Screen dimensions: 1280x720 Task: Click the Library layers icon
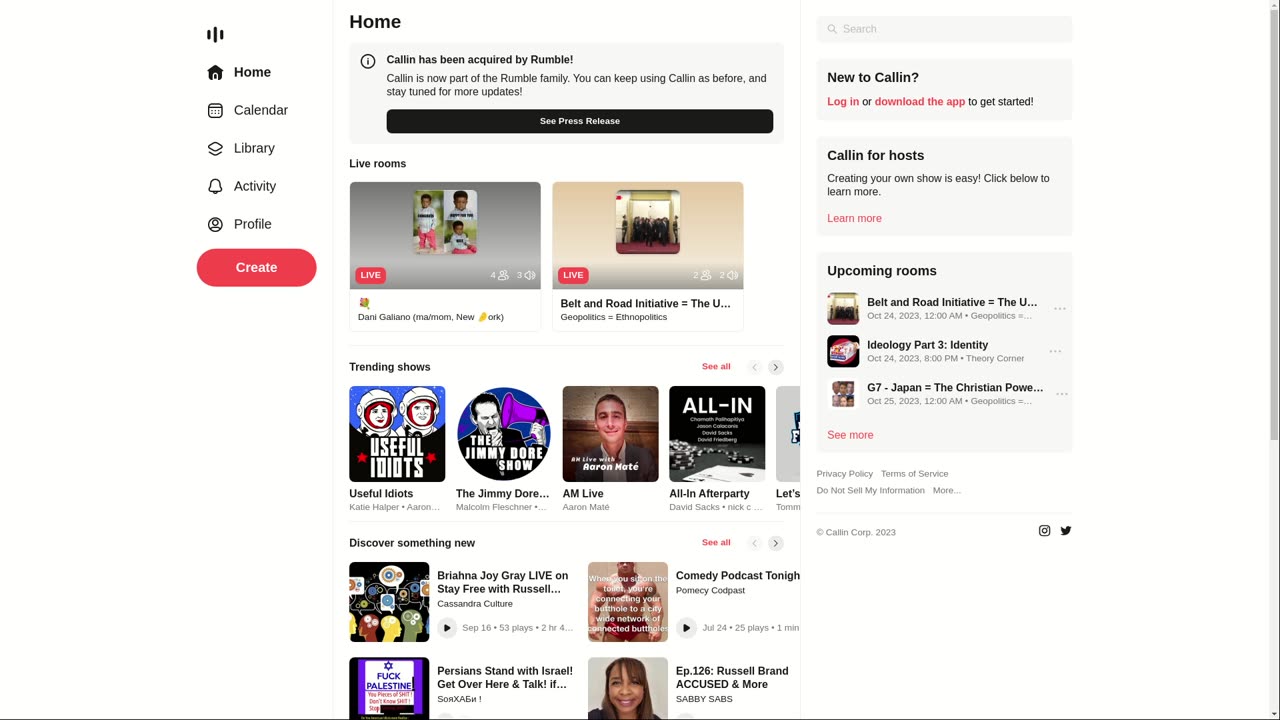[215, 148]
